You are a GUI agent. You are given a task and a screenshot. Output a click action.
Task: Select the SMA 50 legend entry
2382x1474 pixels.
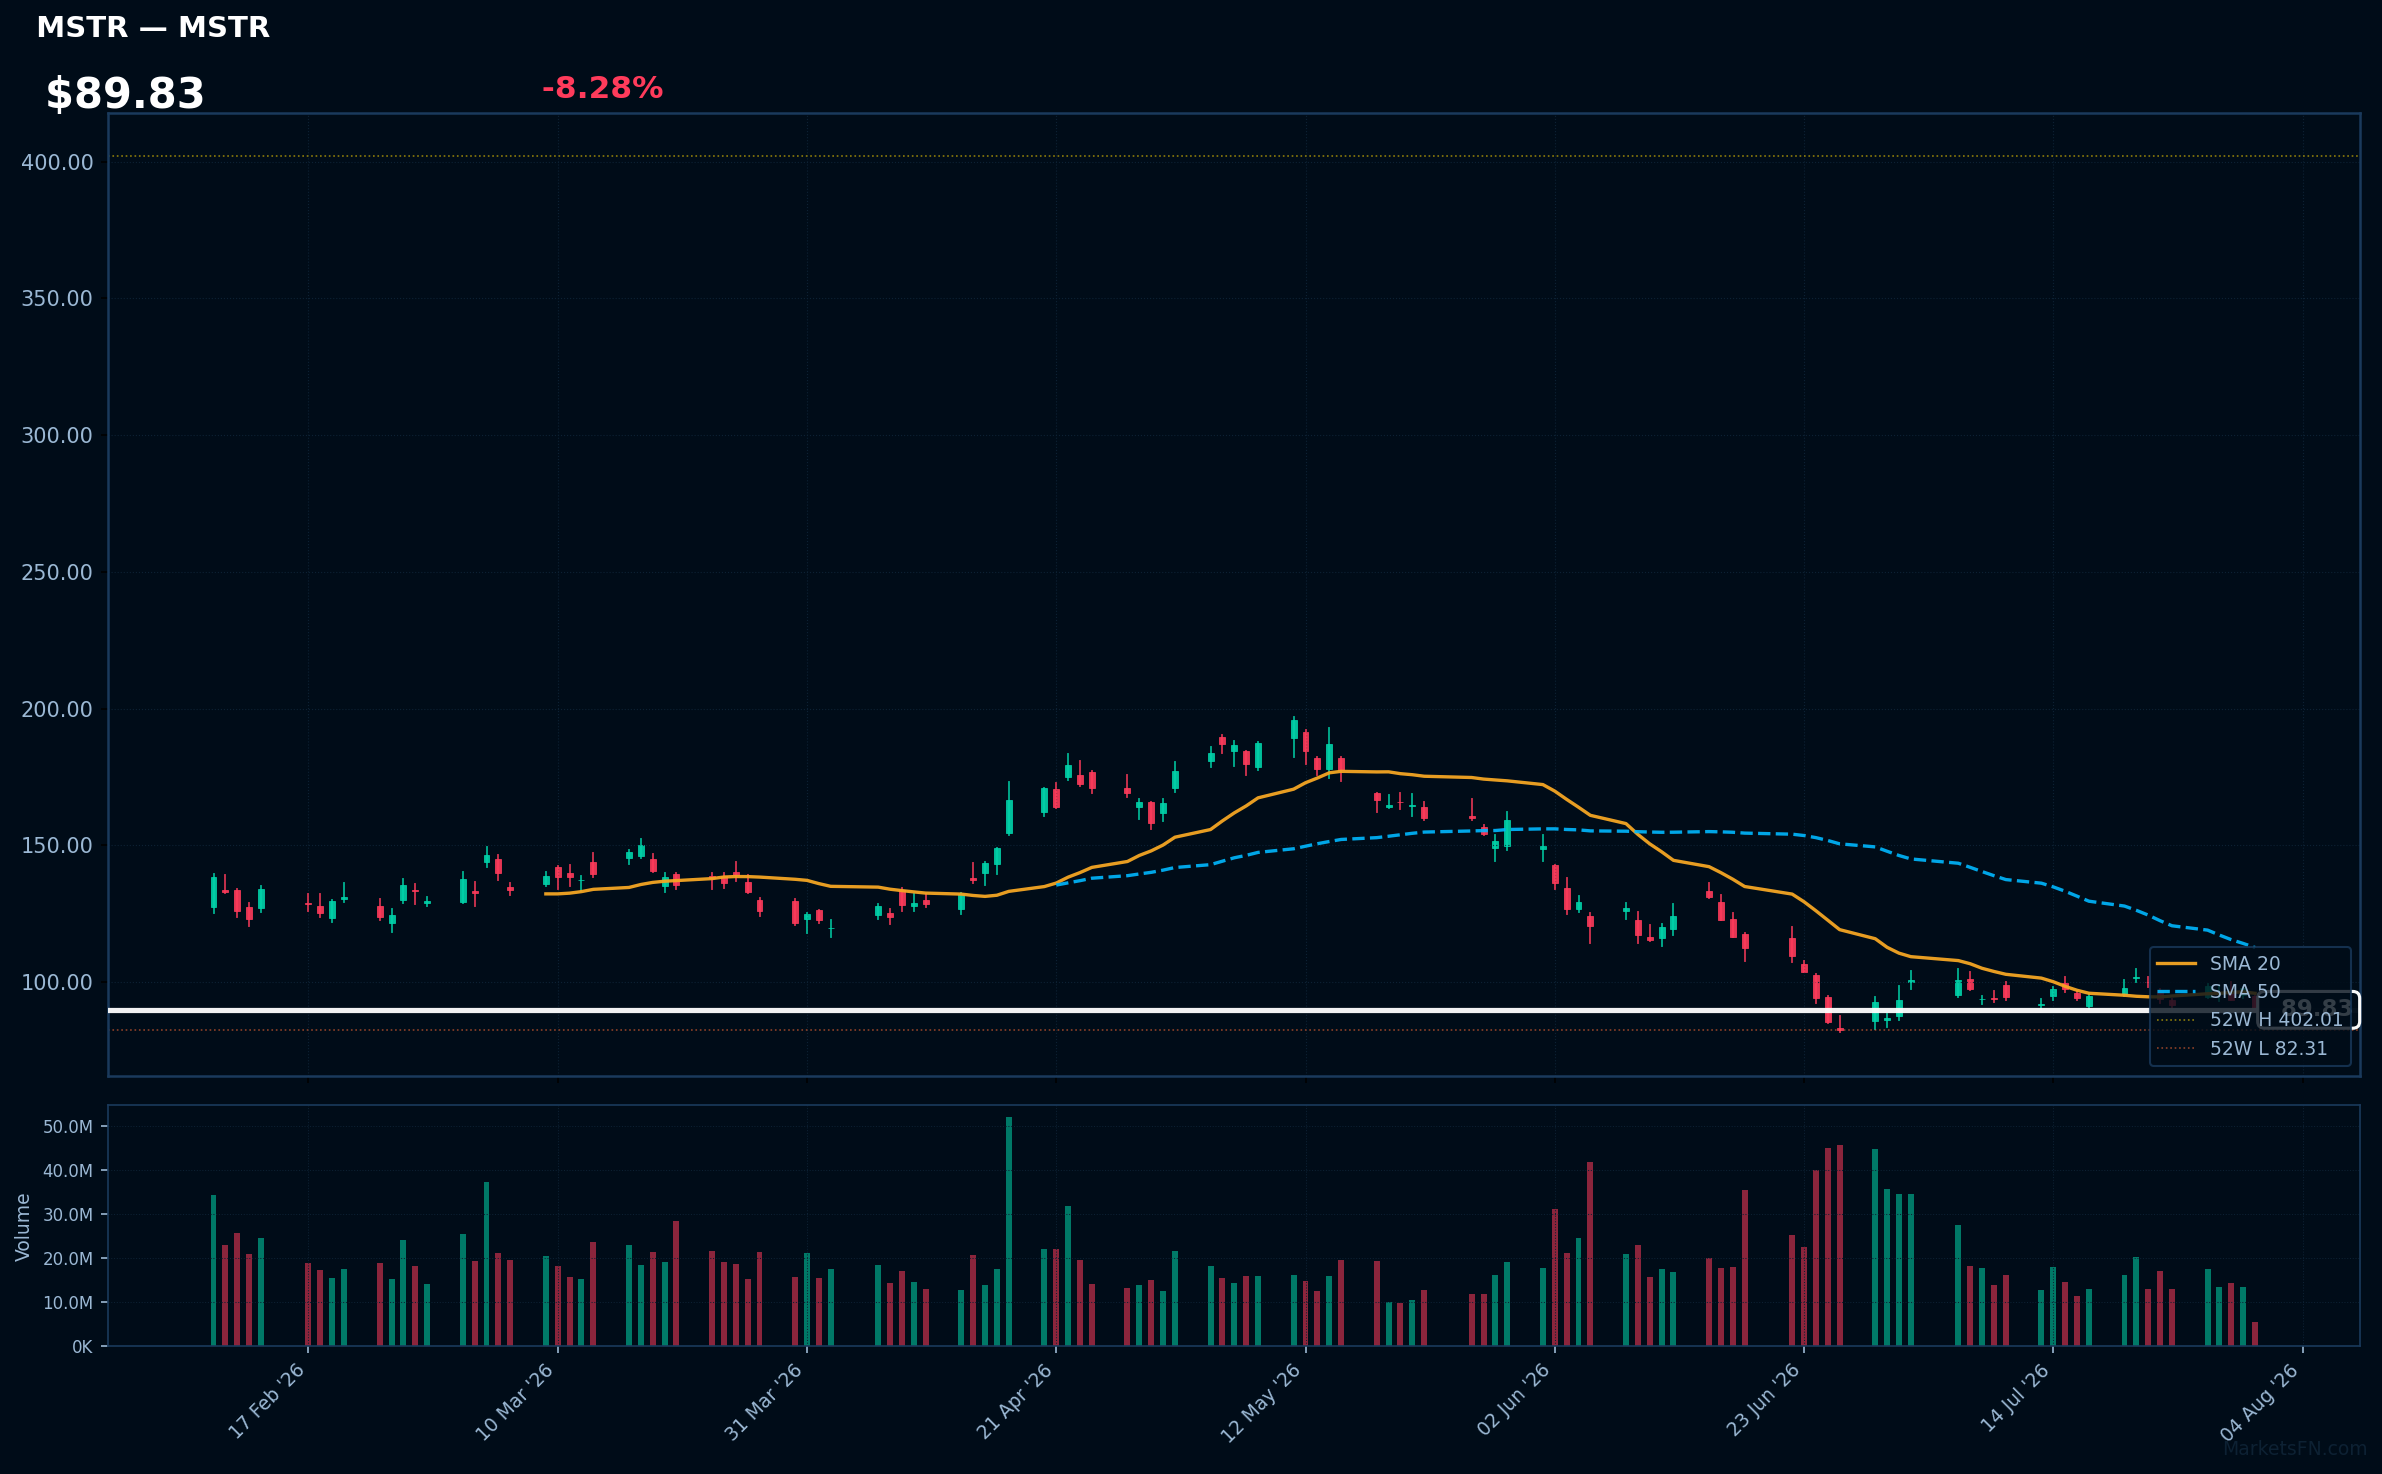pyautogui.click(x=2219, y=991)
